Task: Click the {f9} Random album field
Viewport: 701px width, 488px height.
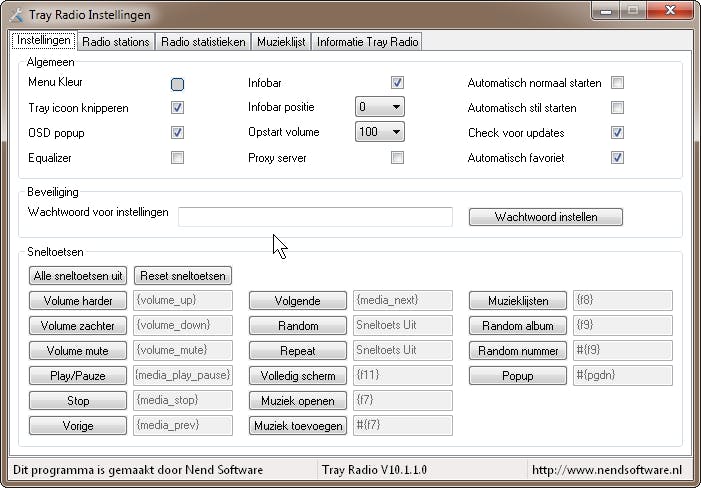Action: pyautogui.click(x=623, y=325)
